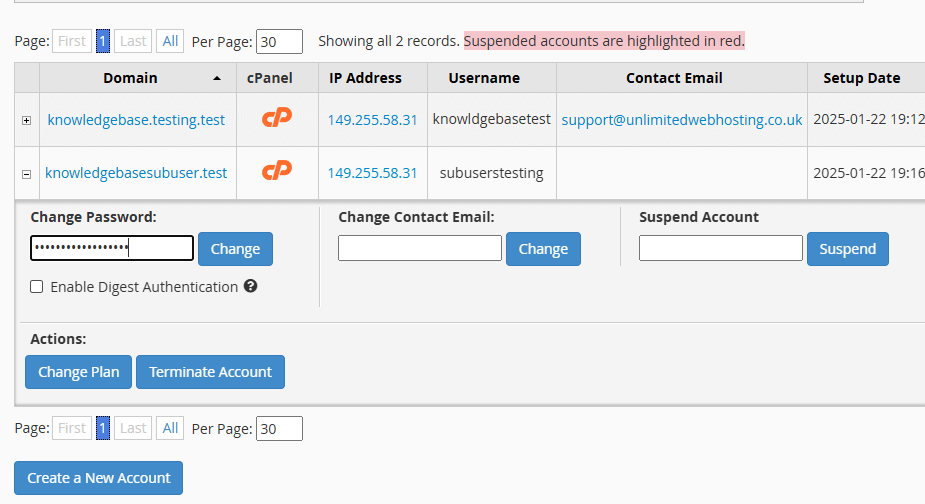Select top pagination page 1
This screenshot has width=925, height=504.
[103, 41]
